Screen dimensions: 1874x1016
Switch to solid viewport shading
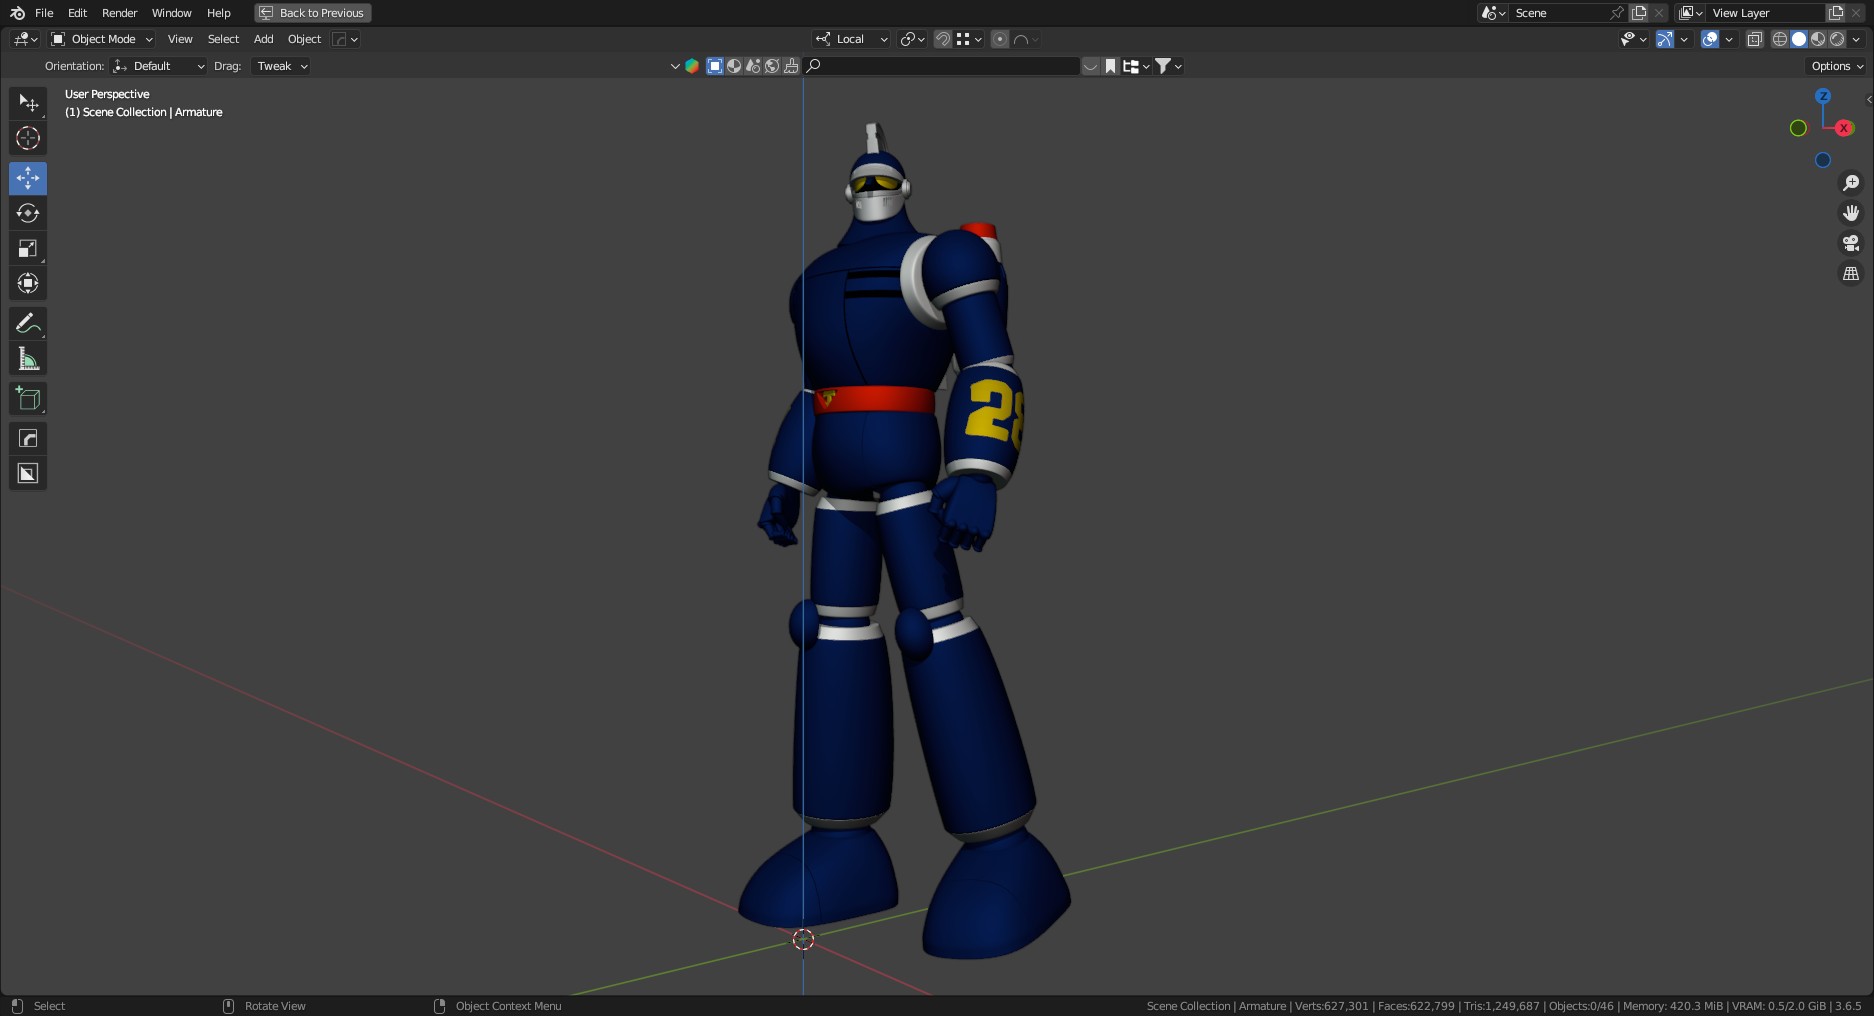pos(1799,39)
